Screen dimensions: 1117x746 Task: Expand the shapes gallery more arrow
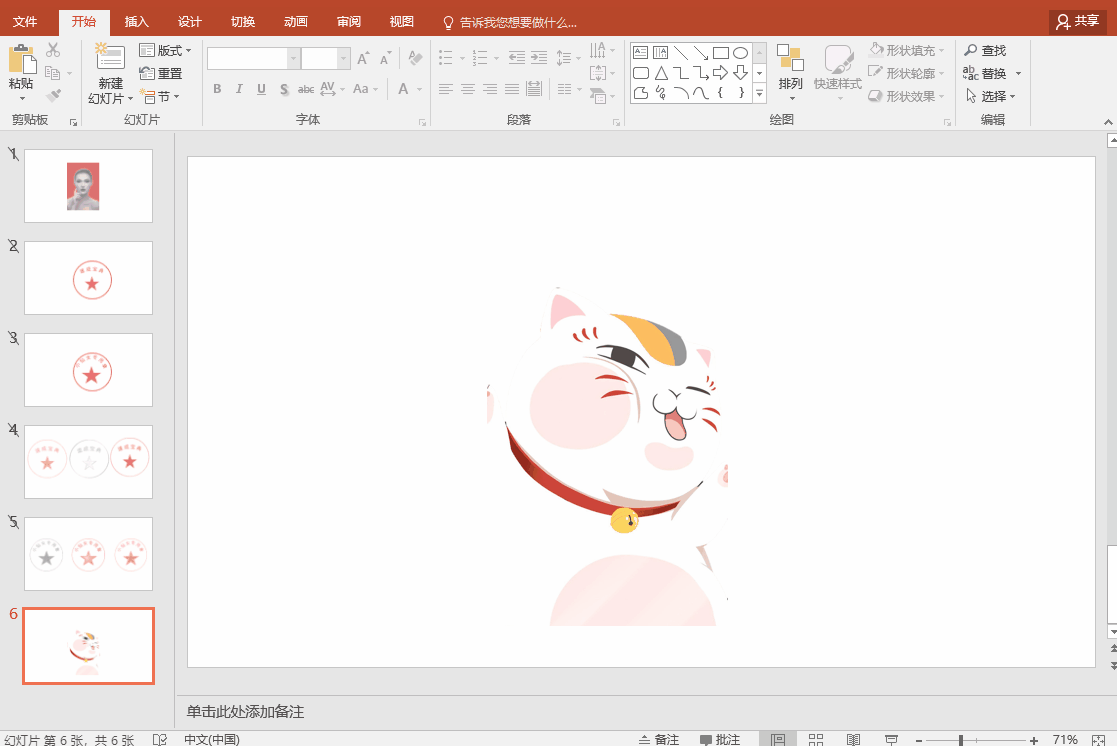[759, 93]
